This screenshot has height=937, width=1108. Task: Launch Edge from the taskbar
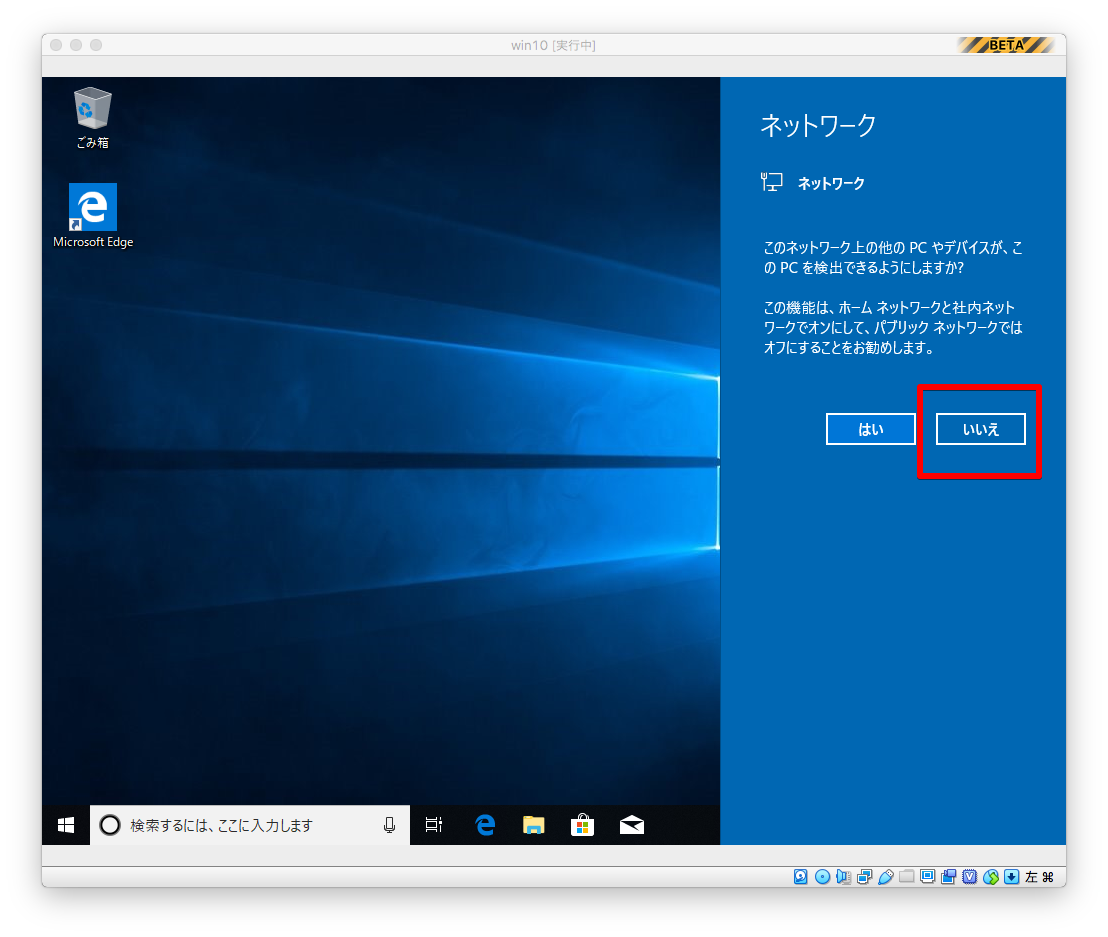pyautogui.click(x=485, y=825)
